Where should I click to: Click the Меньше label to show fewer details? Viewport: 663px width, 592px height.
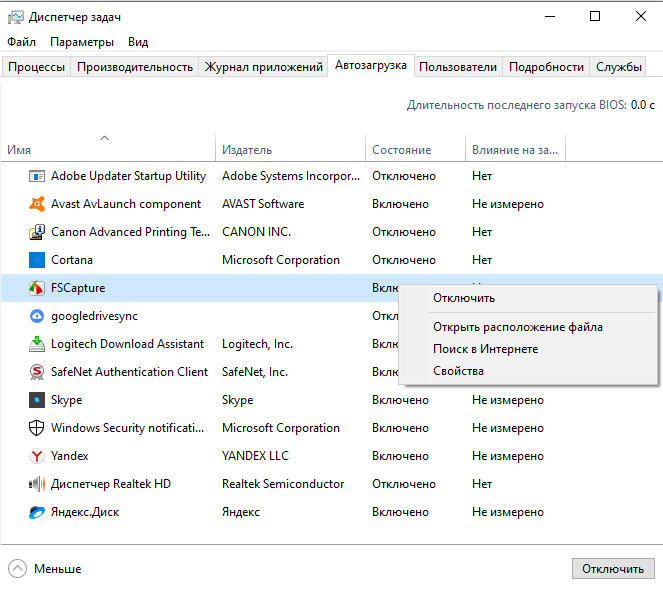pyautogui.click(x=58, y=569)
